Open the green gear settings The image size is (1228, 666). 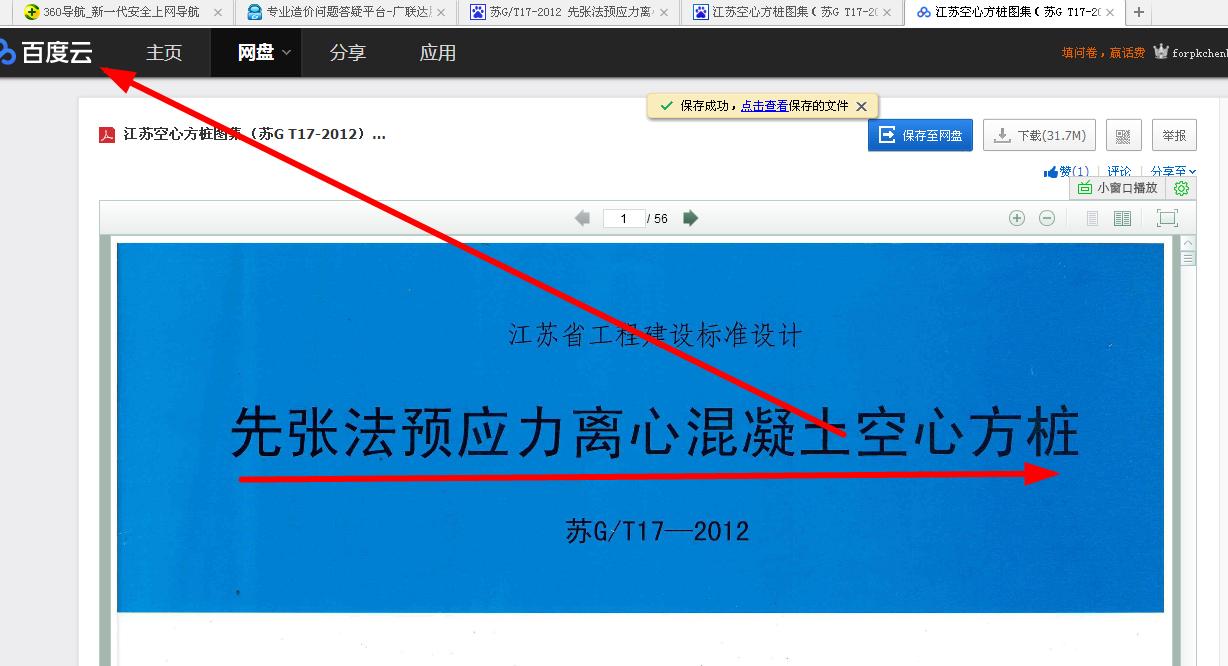click(1182, 188)
